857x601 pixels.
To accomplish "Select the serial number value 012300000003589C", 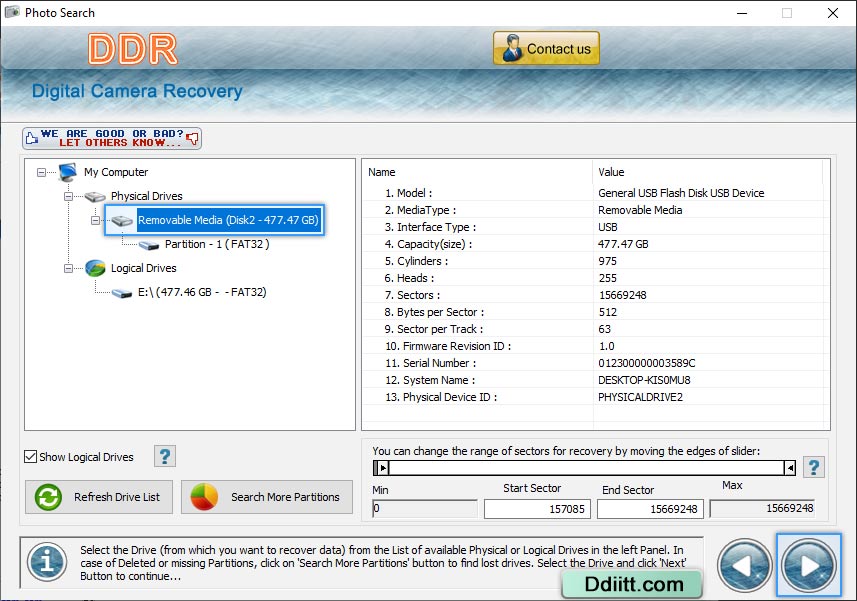I will 647,363.
